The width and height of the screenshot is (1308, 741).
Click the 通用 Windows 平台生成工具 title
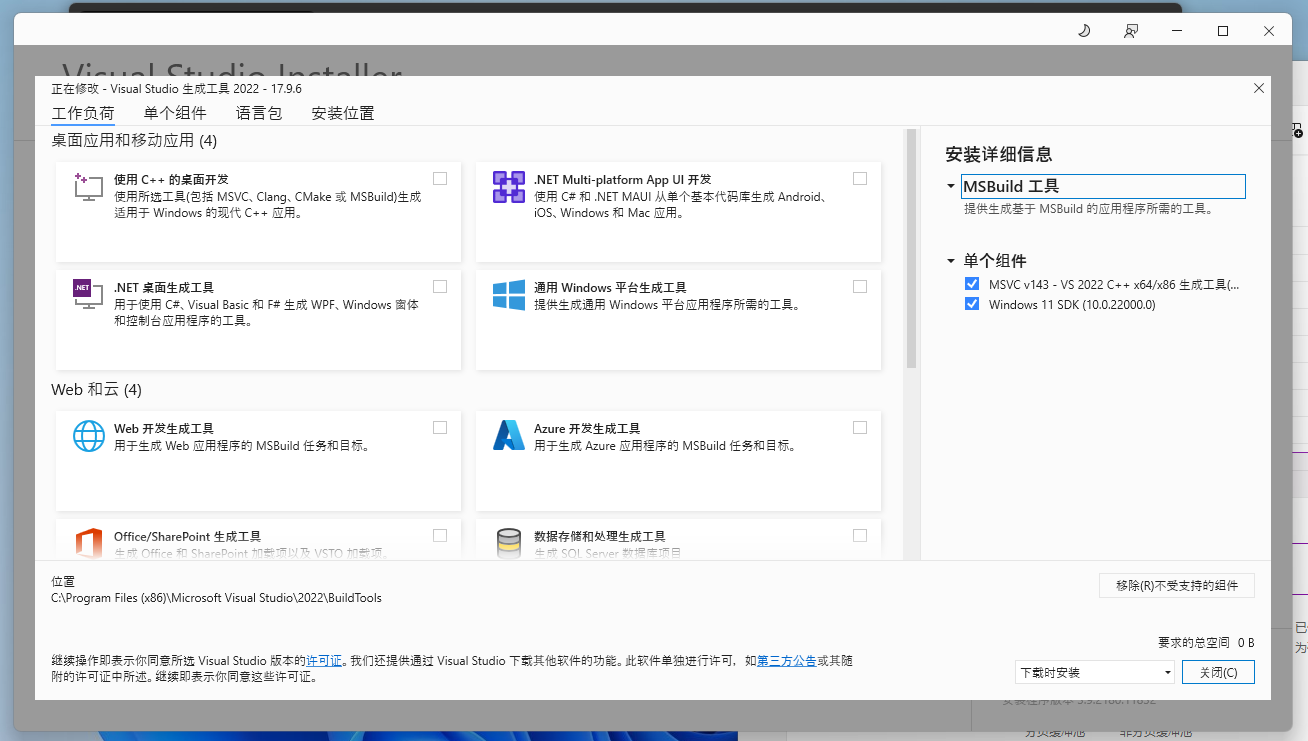click(x=610, y=287)
